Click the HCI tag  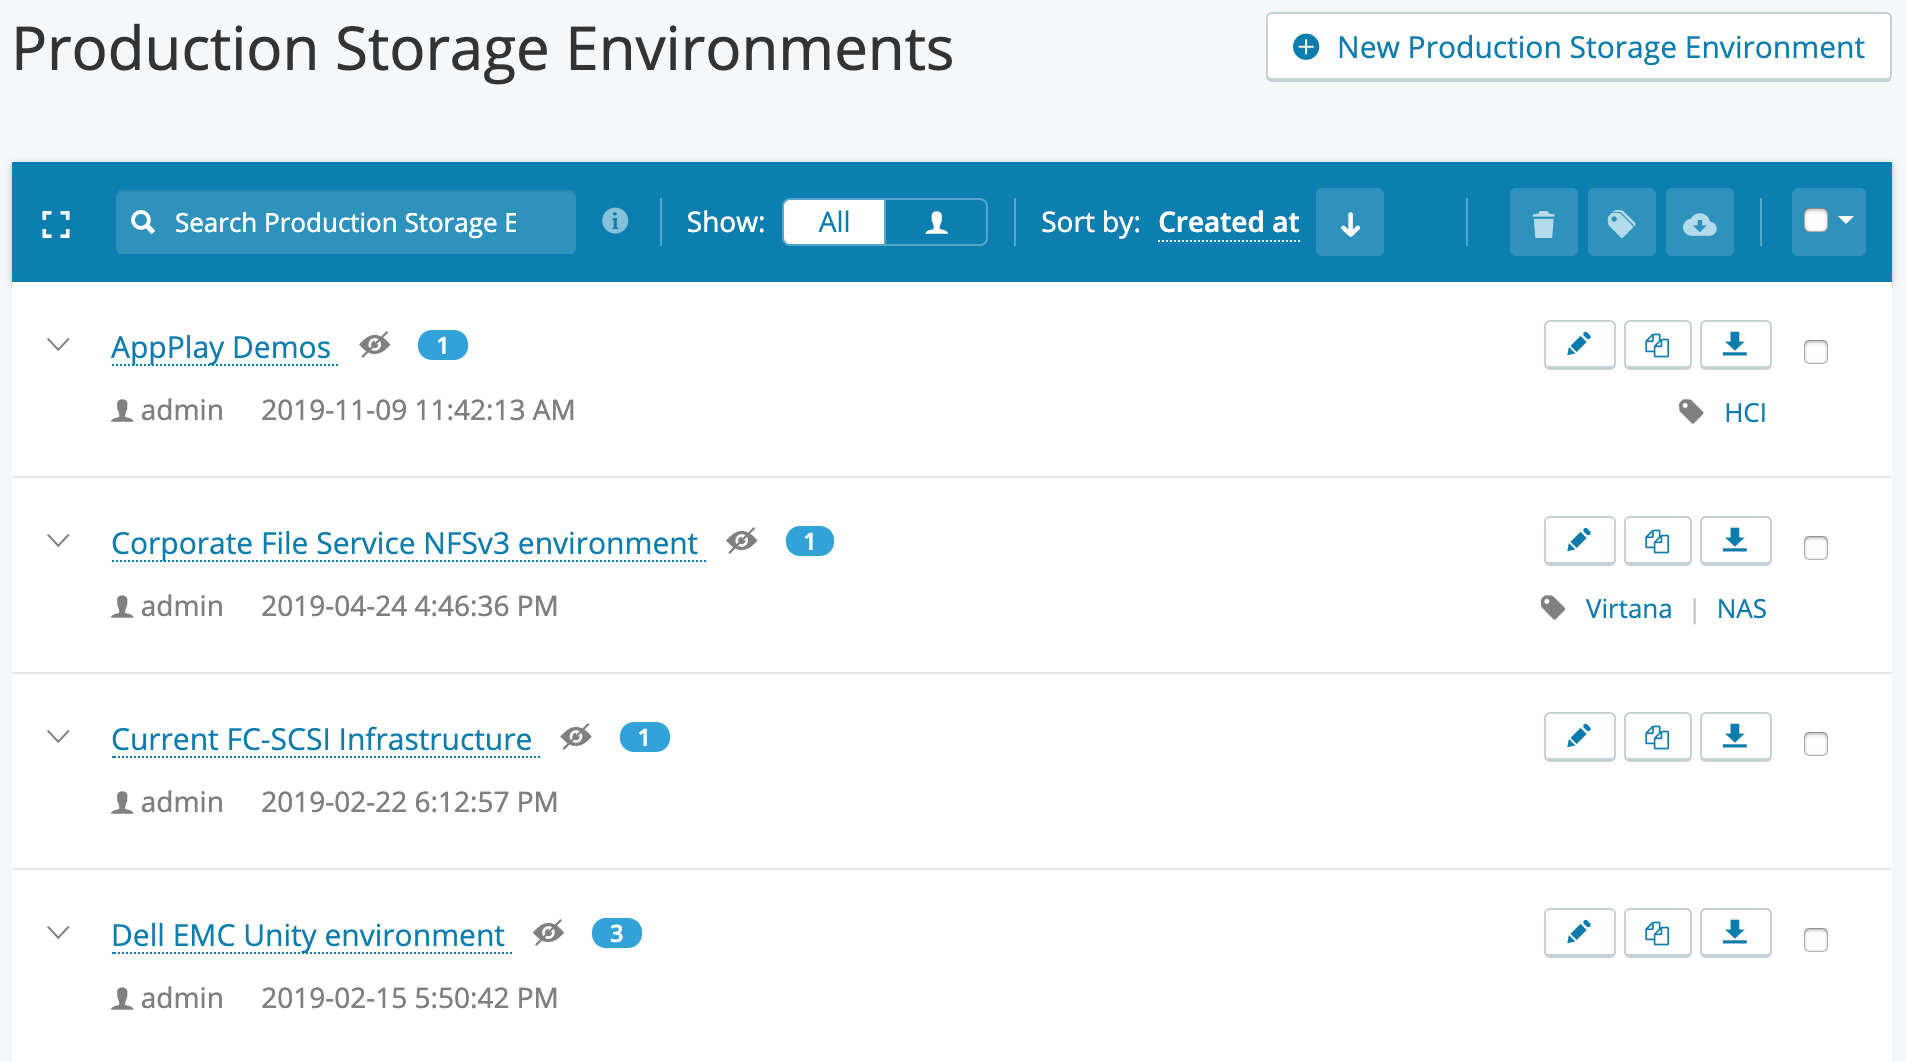click(1745, 412)
